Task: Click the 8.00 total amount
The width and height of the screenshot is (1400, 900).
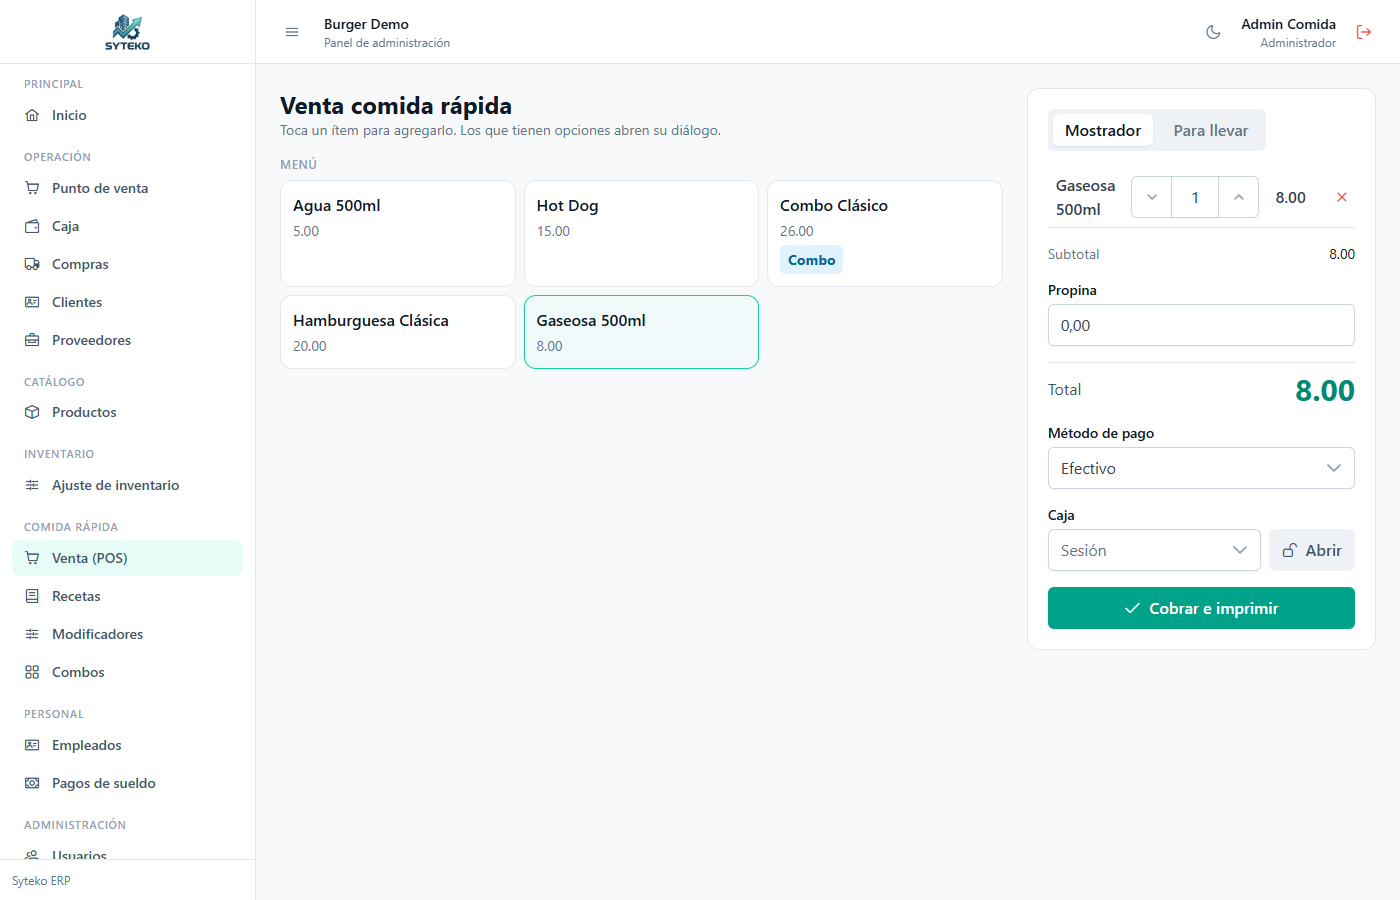Action: [1325, 390]
